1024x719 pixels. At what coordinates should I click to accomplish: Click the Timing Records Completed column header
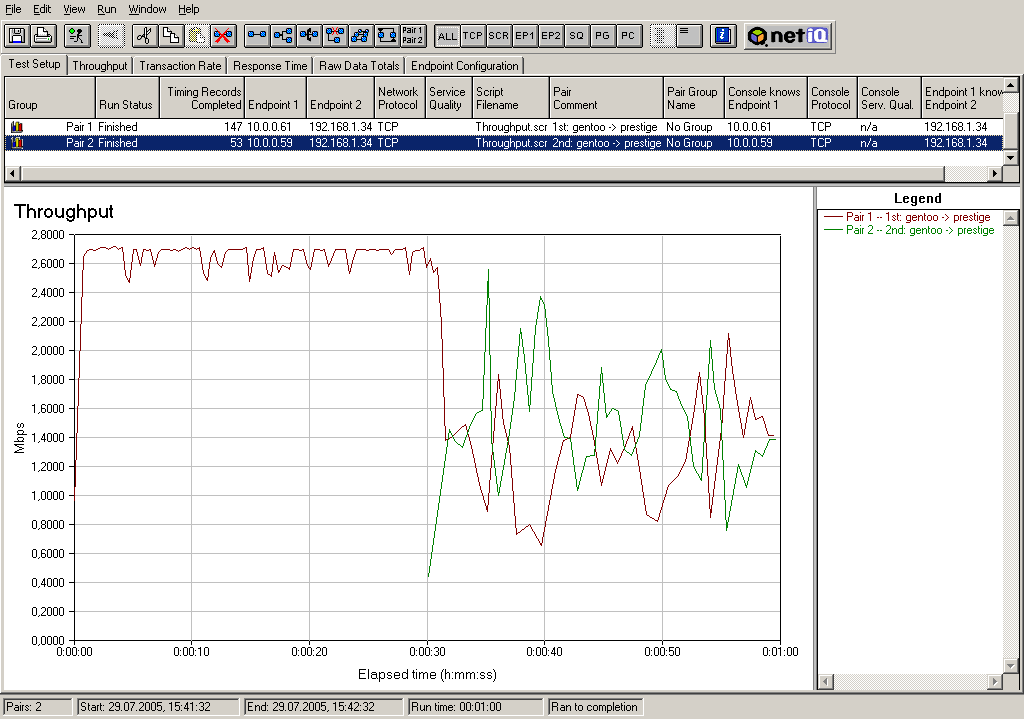tap(204, 98)
